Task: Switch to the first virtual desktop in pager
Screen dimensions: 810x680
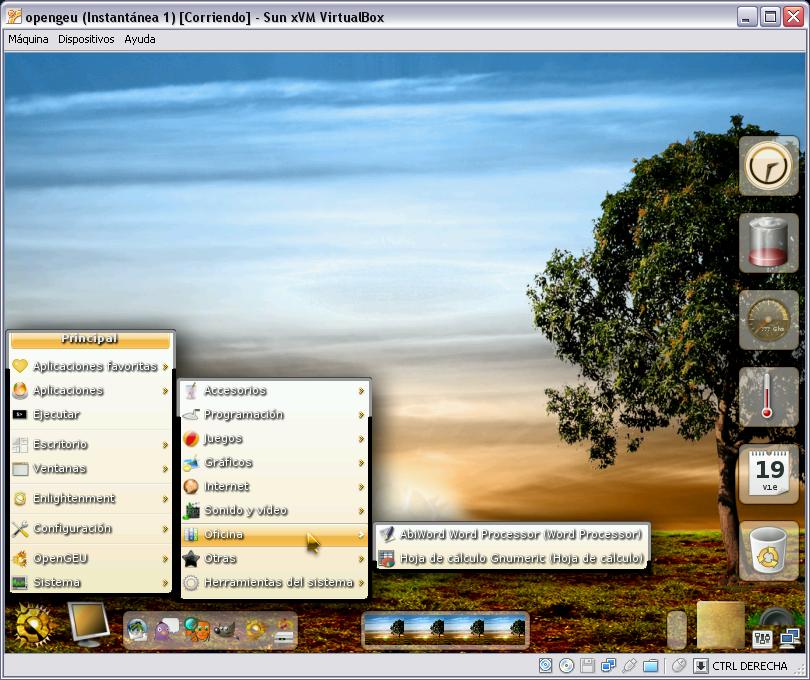Action: 385,629
